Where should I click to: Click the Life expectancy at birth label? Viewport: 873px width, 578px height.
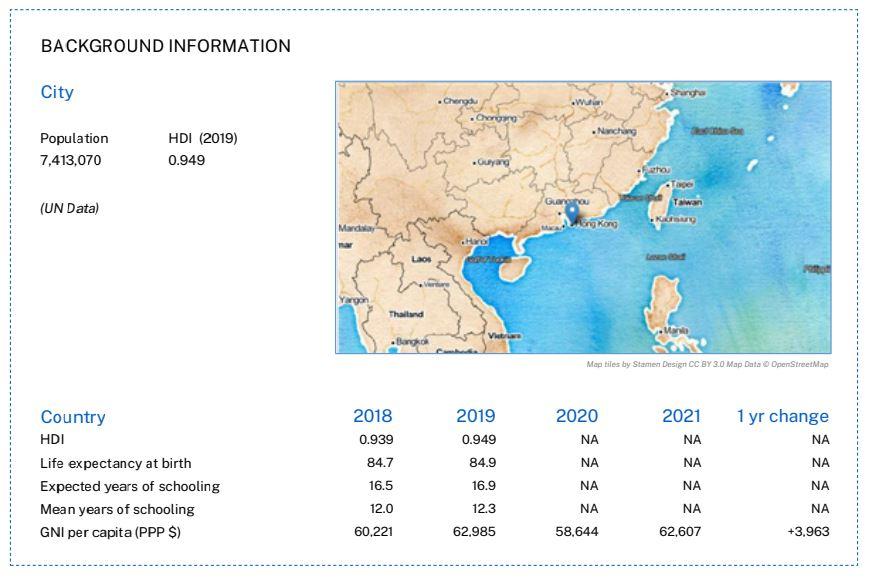point(115,463)
